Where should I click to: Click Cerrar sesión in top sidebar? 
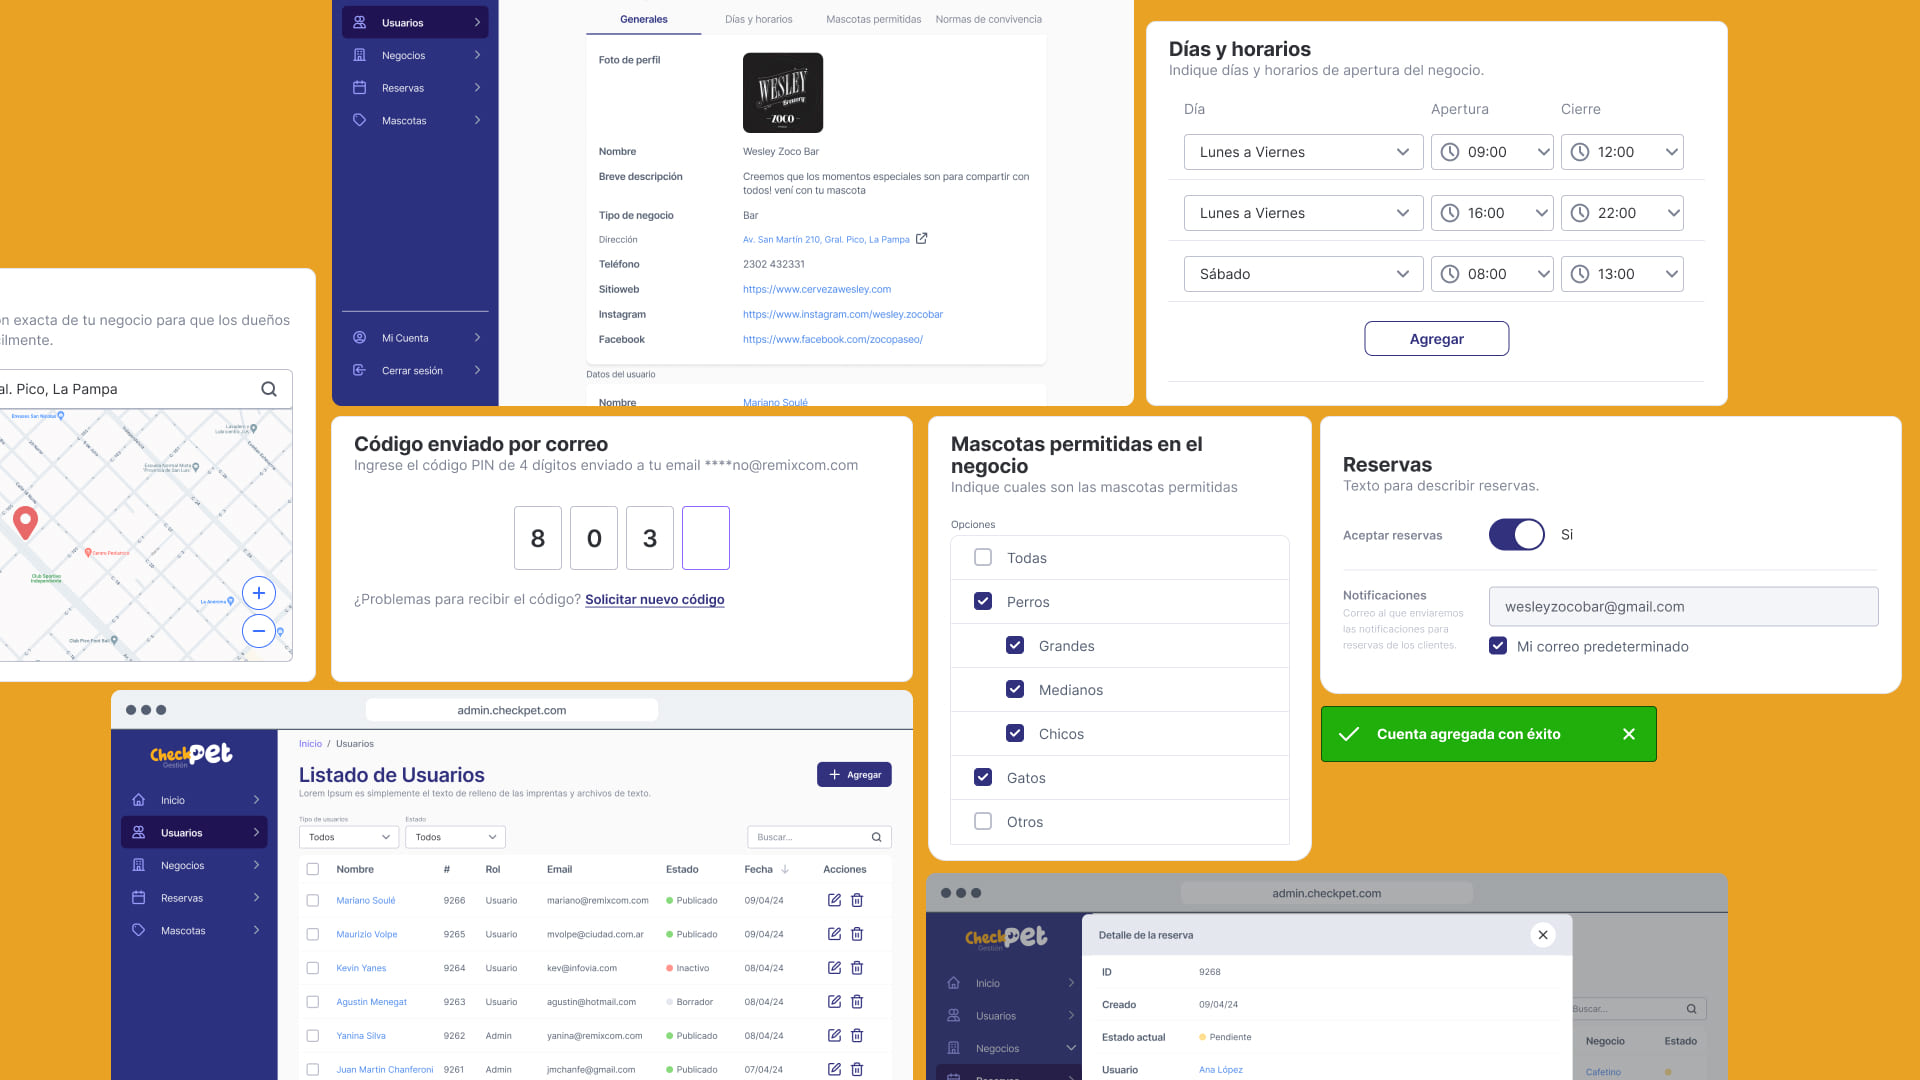pos(415,370)
